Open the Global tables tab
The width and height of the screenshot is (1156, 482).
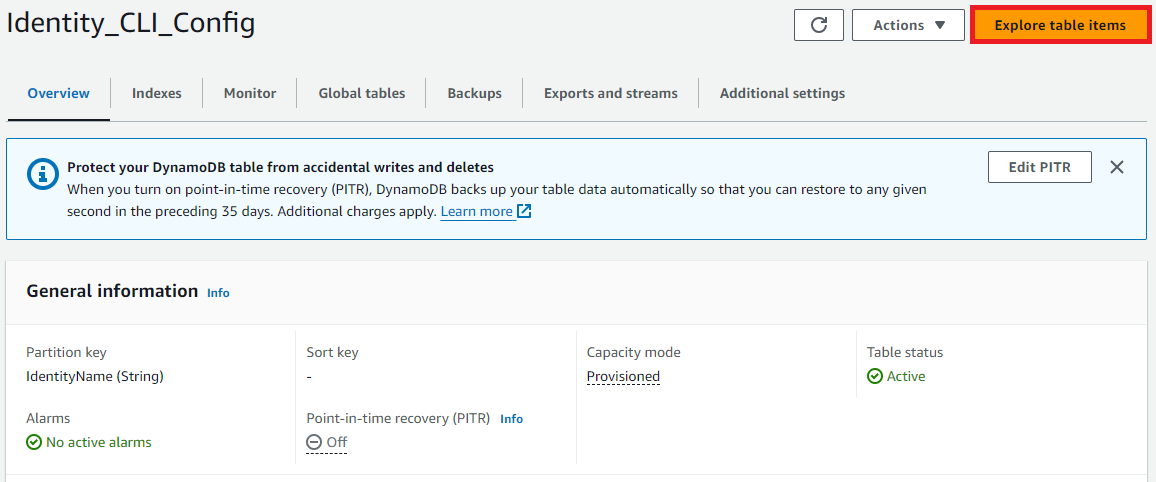(x=361, y=94)
